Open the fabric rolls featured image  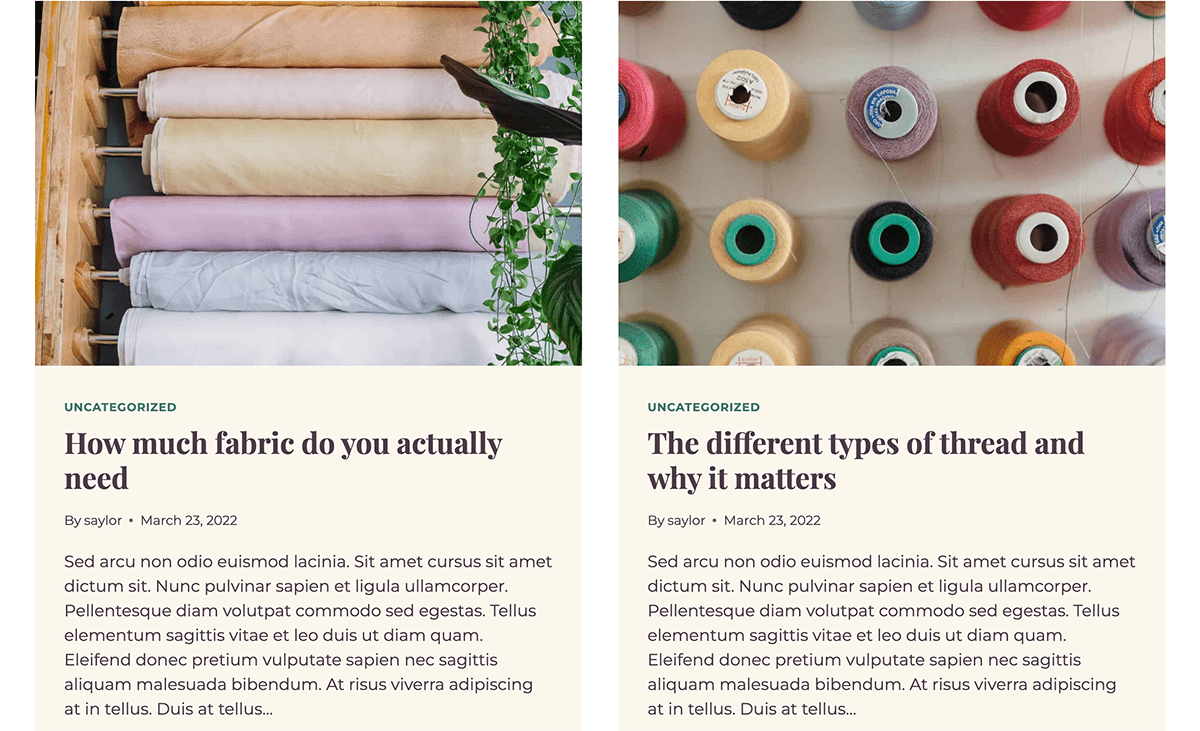click(308, 183)
